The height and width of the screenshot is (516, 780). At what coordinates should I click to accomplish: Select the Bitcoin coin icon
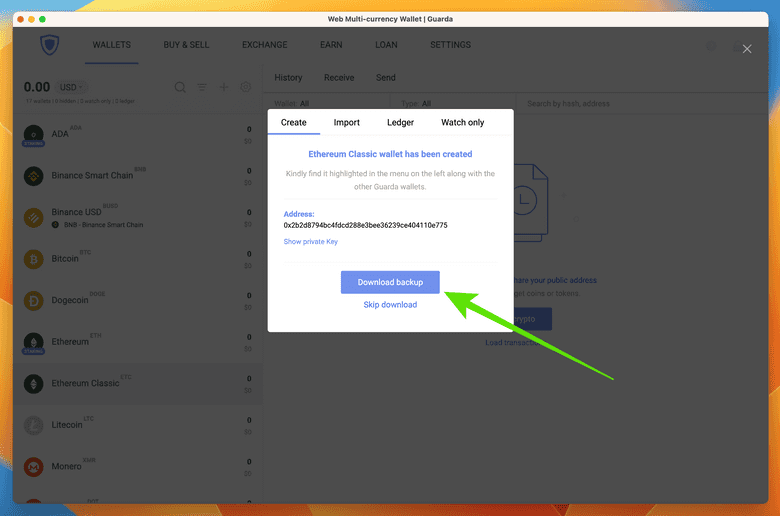pyautogui.click(x=34, y=259)
